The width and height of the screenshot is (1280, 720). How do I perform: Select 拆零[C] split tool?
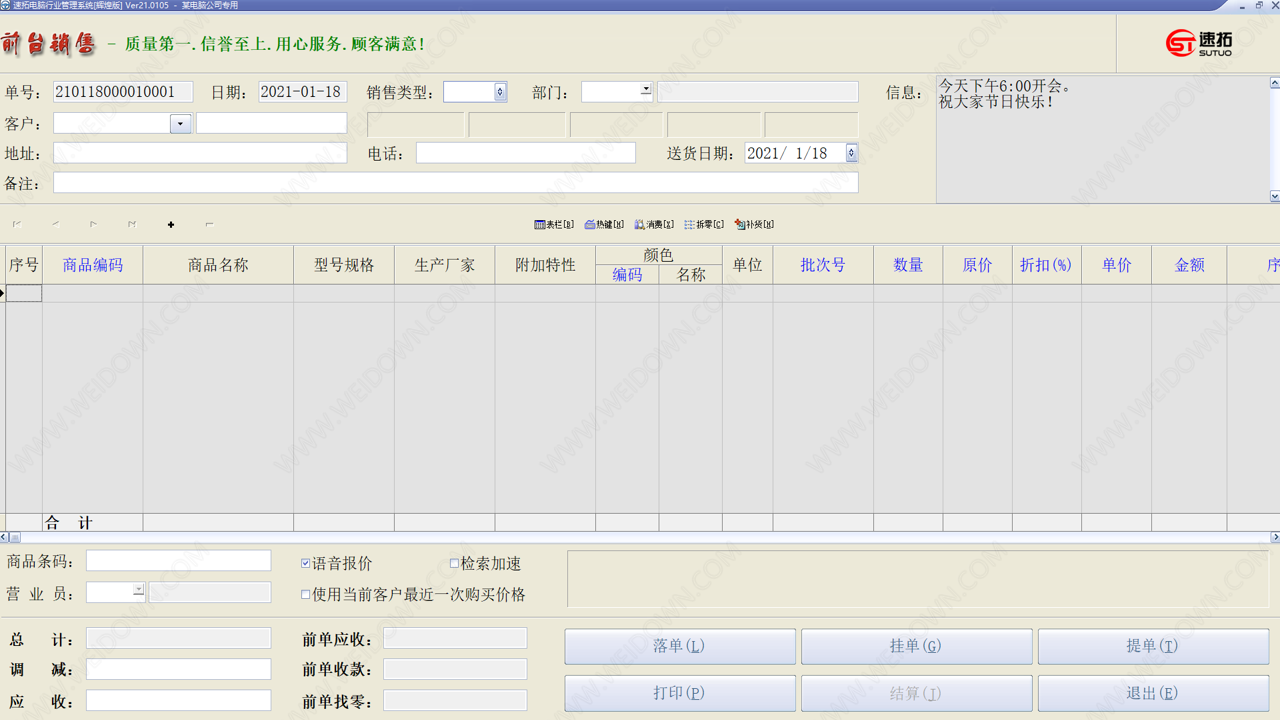pos(704,225)
